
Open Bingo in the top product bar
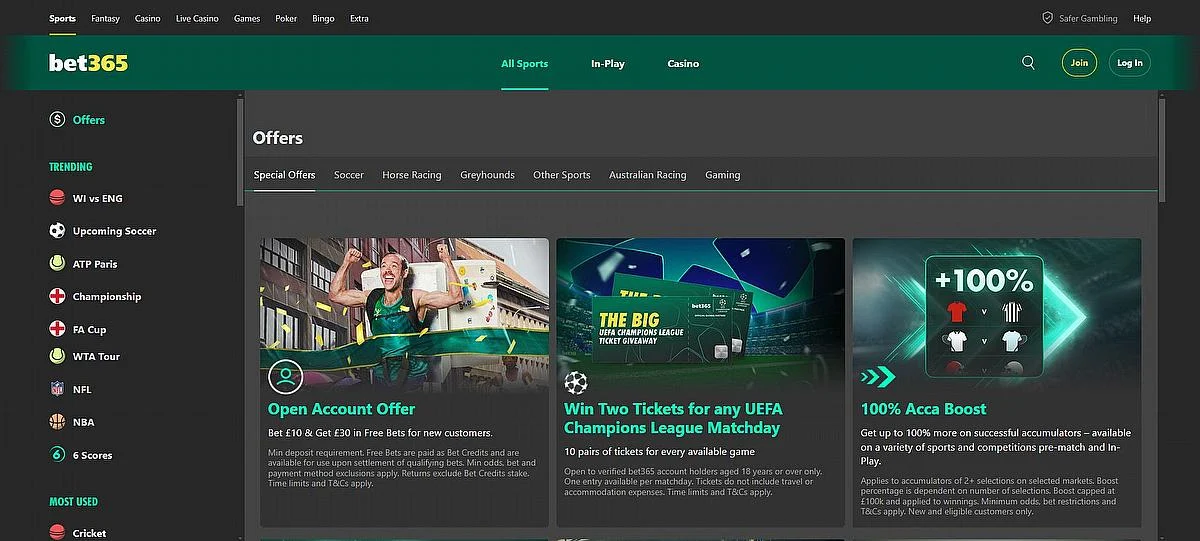click(x=323, y=18)
